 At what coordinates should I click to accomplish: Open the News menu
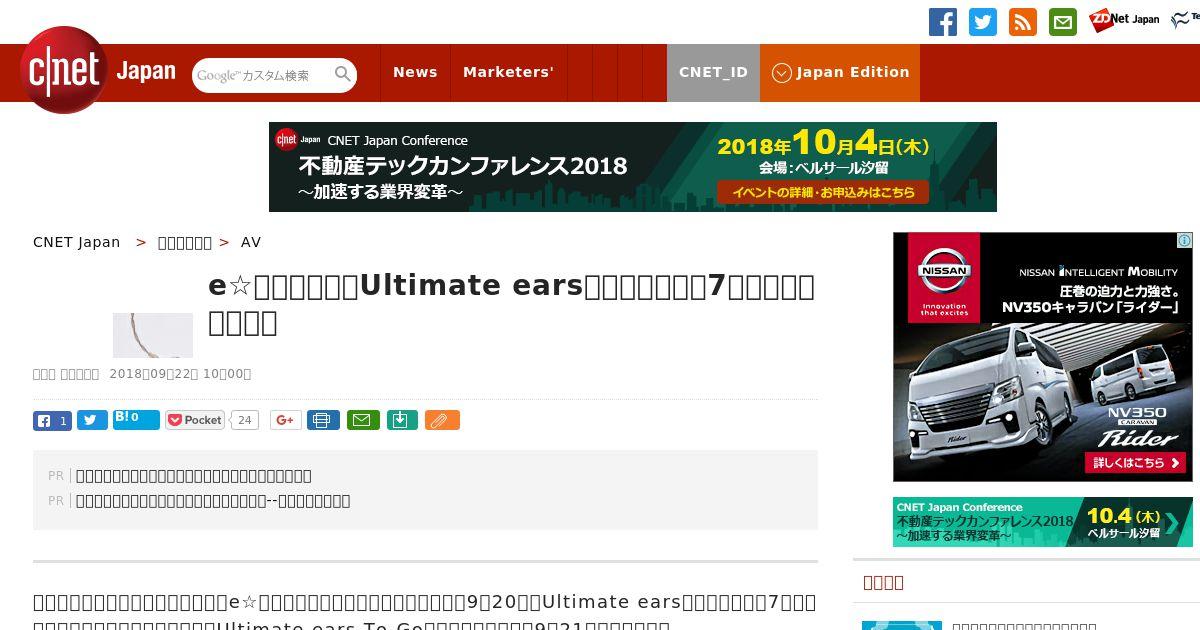415,72
